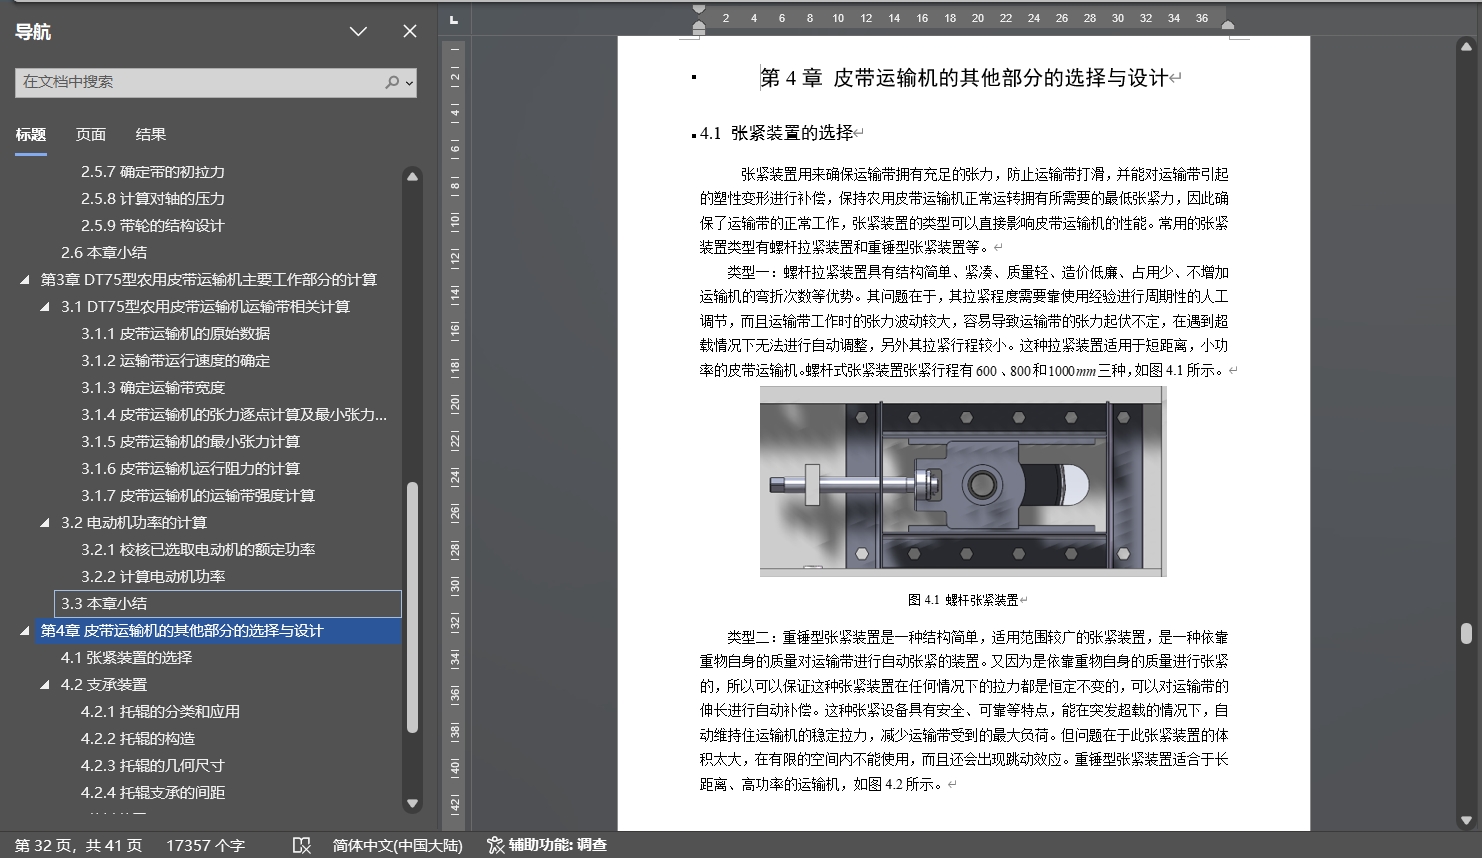Click the search magnifier icon
Viewport: 1482px width, 859px height.
click(x=392, y=82)
